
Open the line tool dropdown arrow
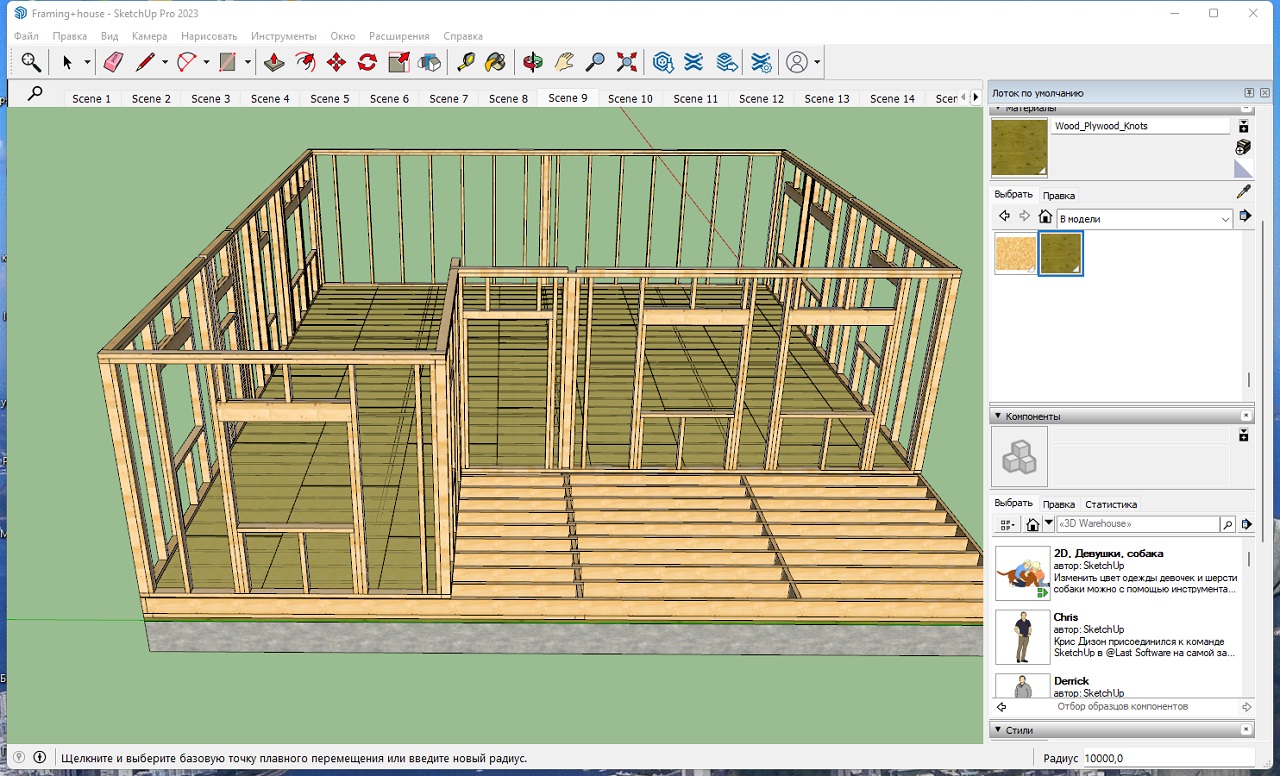click(x=165, y=62)
